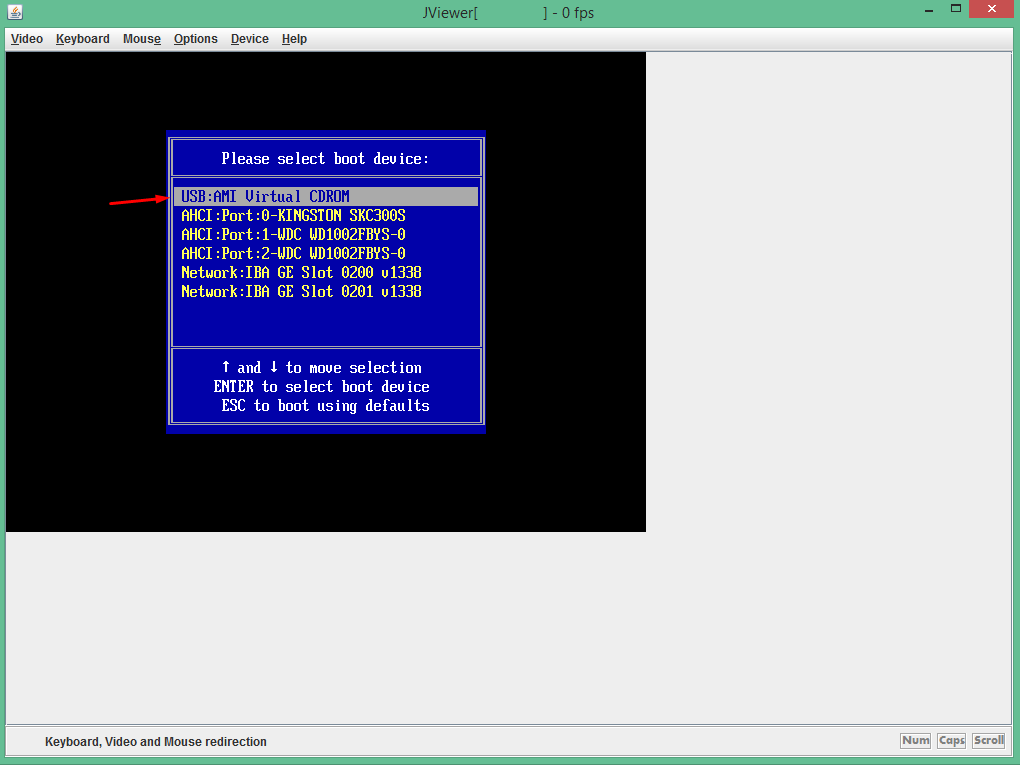Open the Options menu
Image resolution: width=1020 pixels, height=765 pixels.
click(196, 39)
